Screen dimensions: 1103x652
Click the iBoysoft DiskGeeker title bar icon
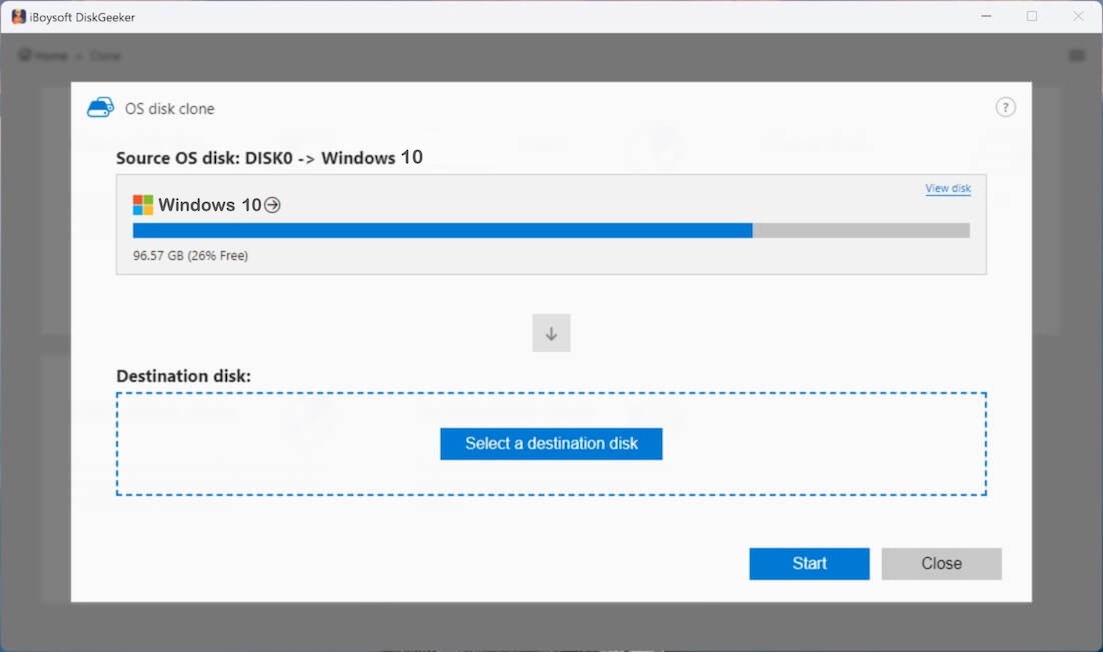16,16
